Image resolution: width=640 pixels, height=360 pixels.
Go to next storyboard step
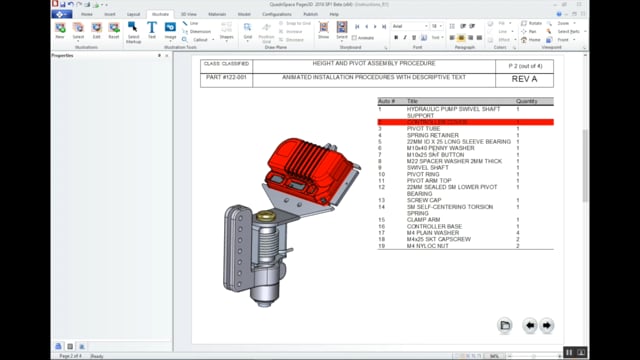[375, 27]
